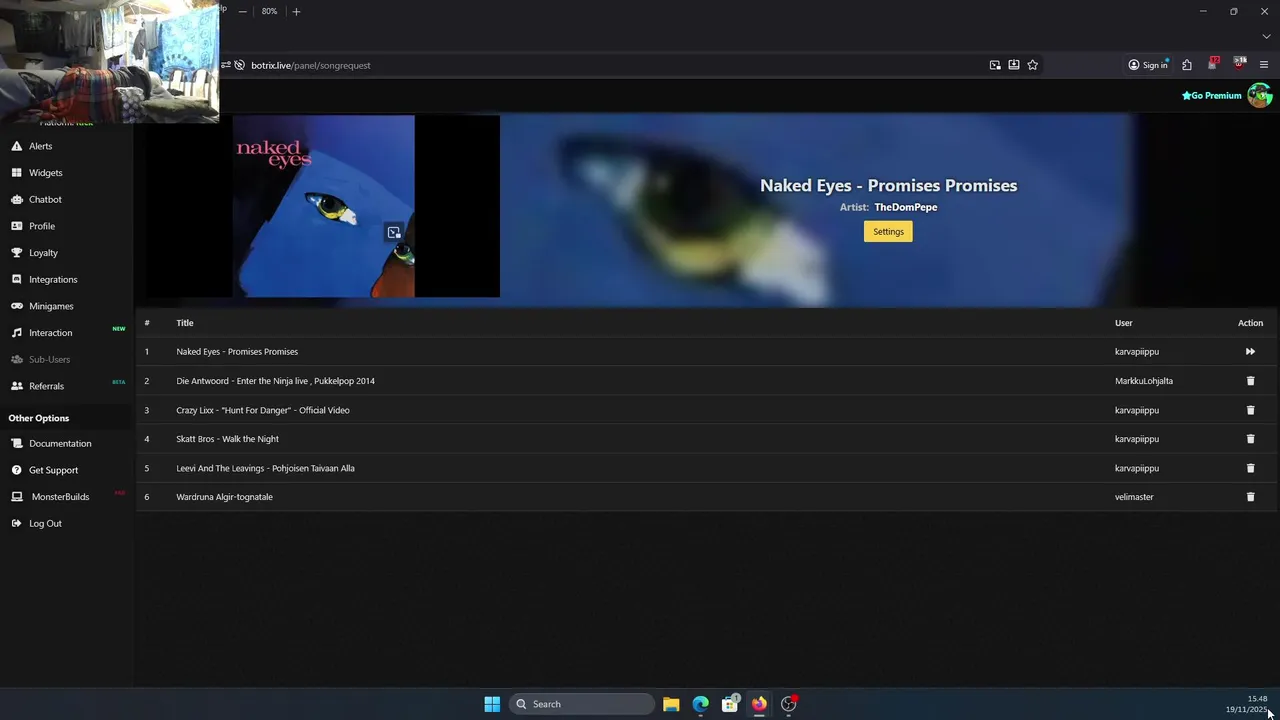Delete the Die Antwoord song request

[x=1250, y=381]
